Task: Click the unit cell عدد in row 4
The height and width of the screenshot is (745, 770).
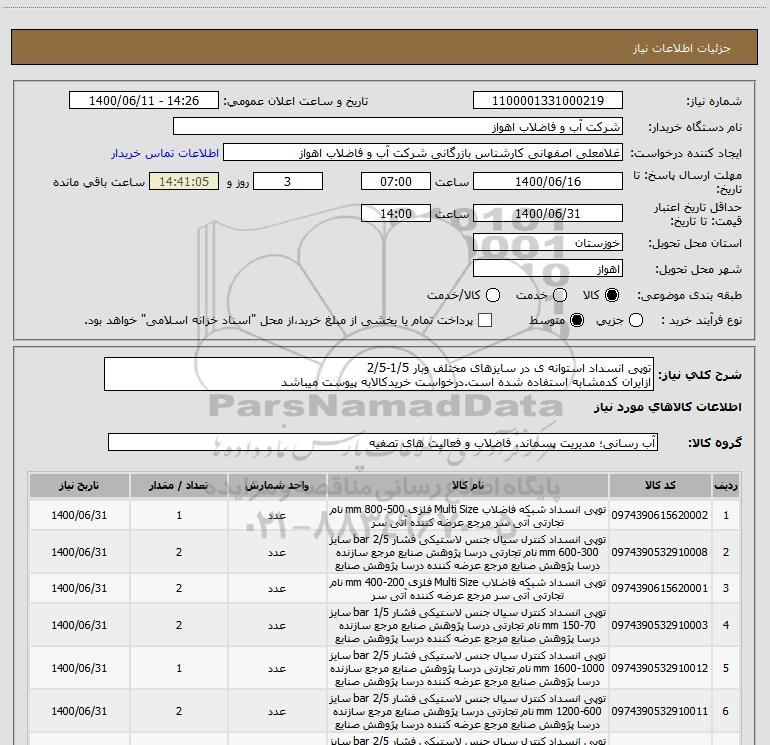Action: click(x=277, y=625)
